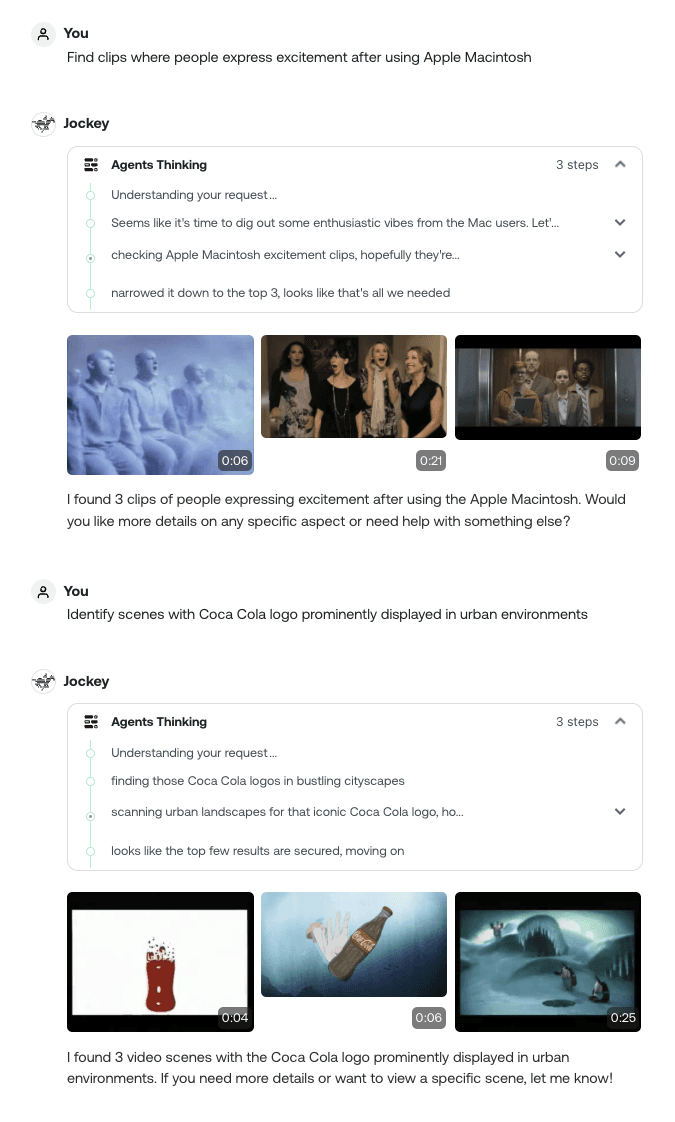Collapse the second Agents Thinking panel with the up chevron
Viewport: 675px width, 1122px height.
(x=620, y=721)
